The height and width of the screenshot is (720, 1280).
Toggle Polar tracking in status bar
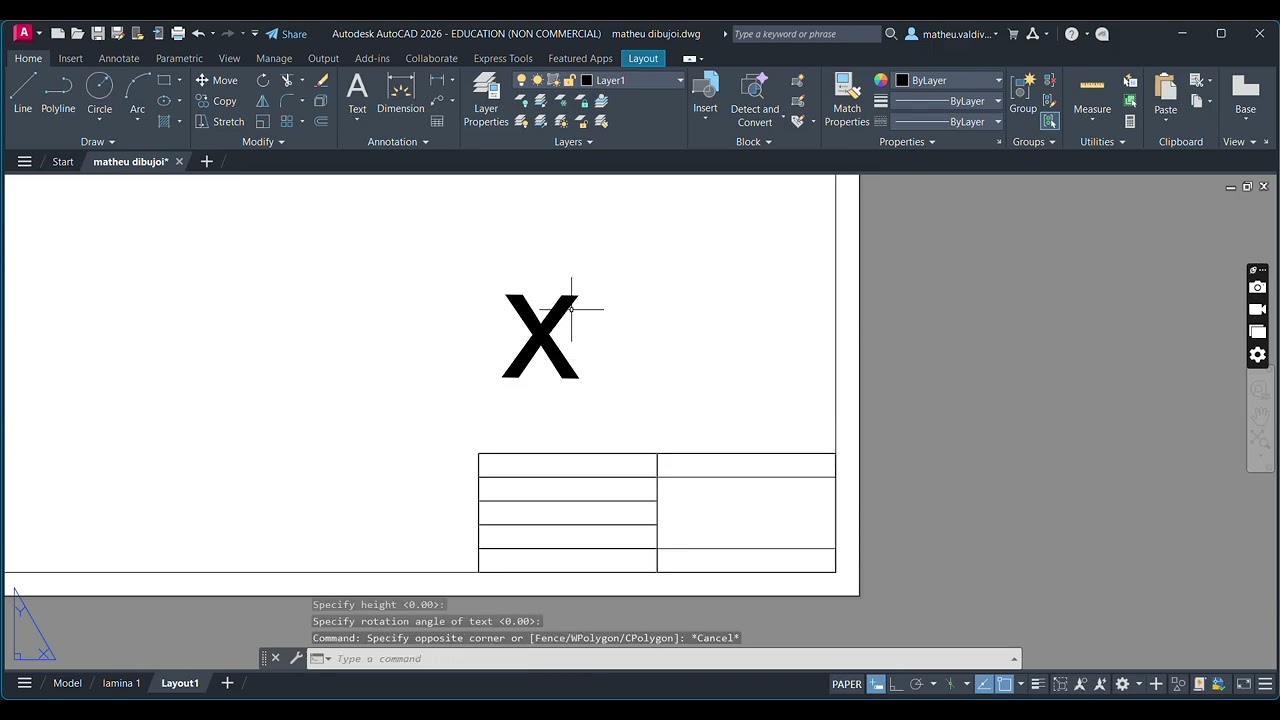click(x=916, y=684)
